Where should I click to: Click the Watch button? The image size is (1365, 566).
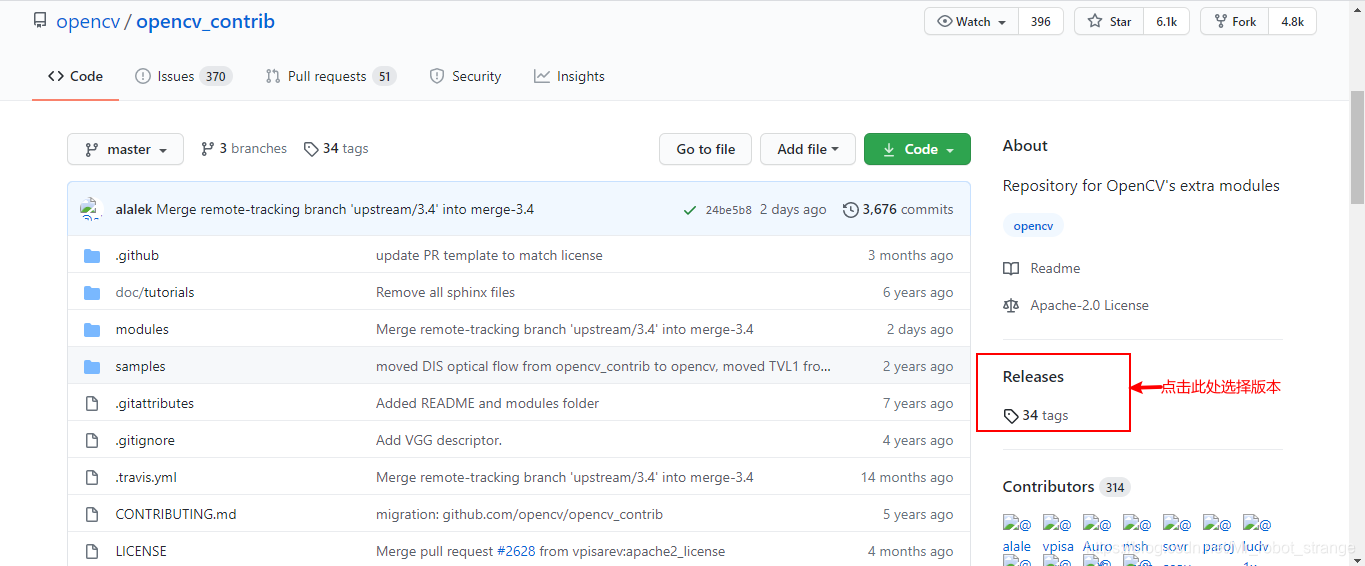coord(972,21)
